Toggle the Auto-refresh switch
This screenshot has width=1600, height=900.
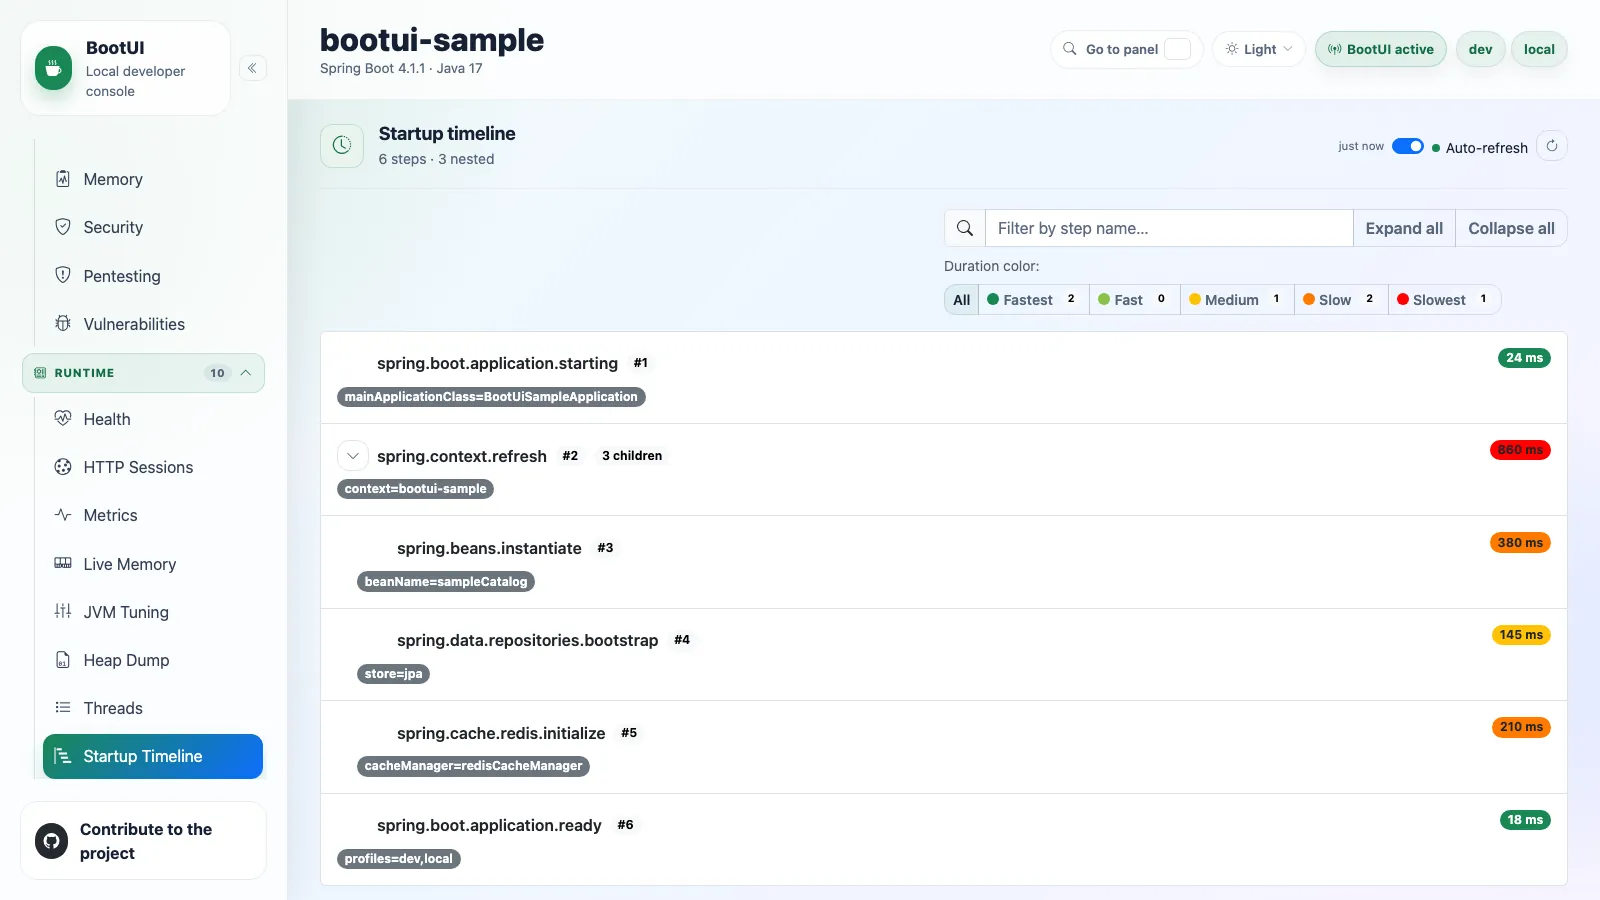[1408, 146]
